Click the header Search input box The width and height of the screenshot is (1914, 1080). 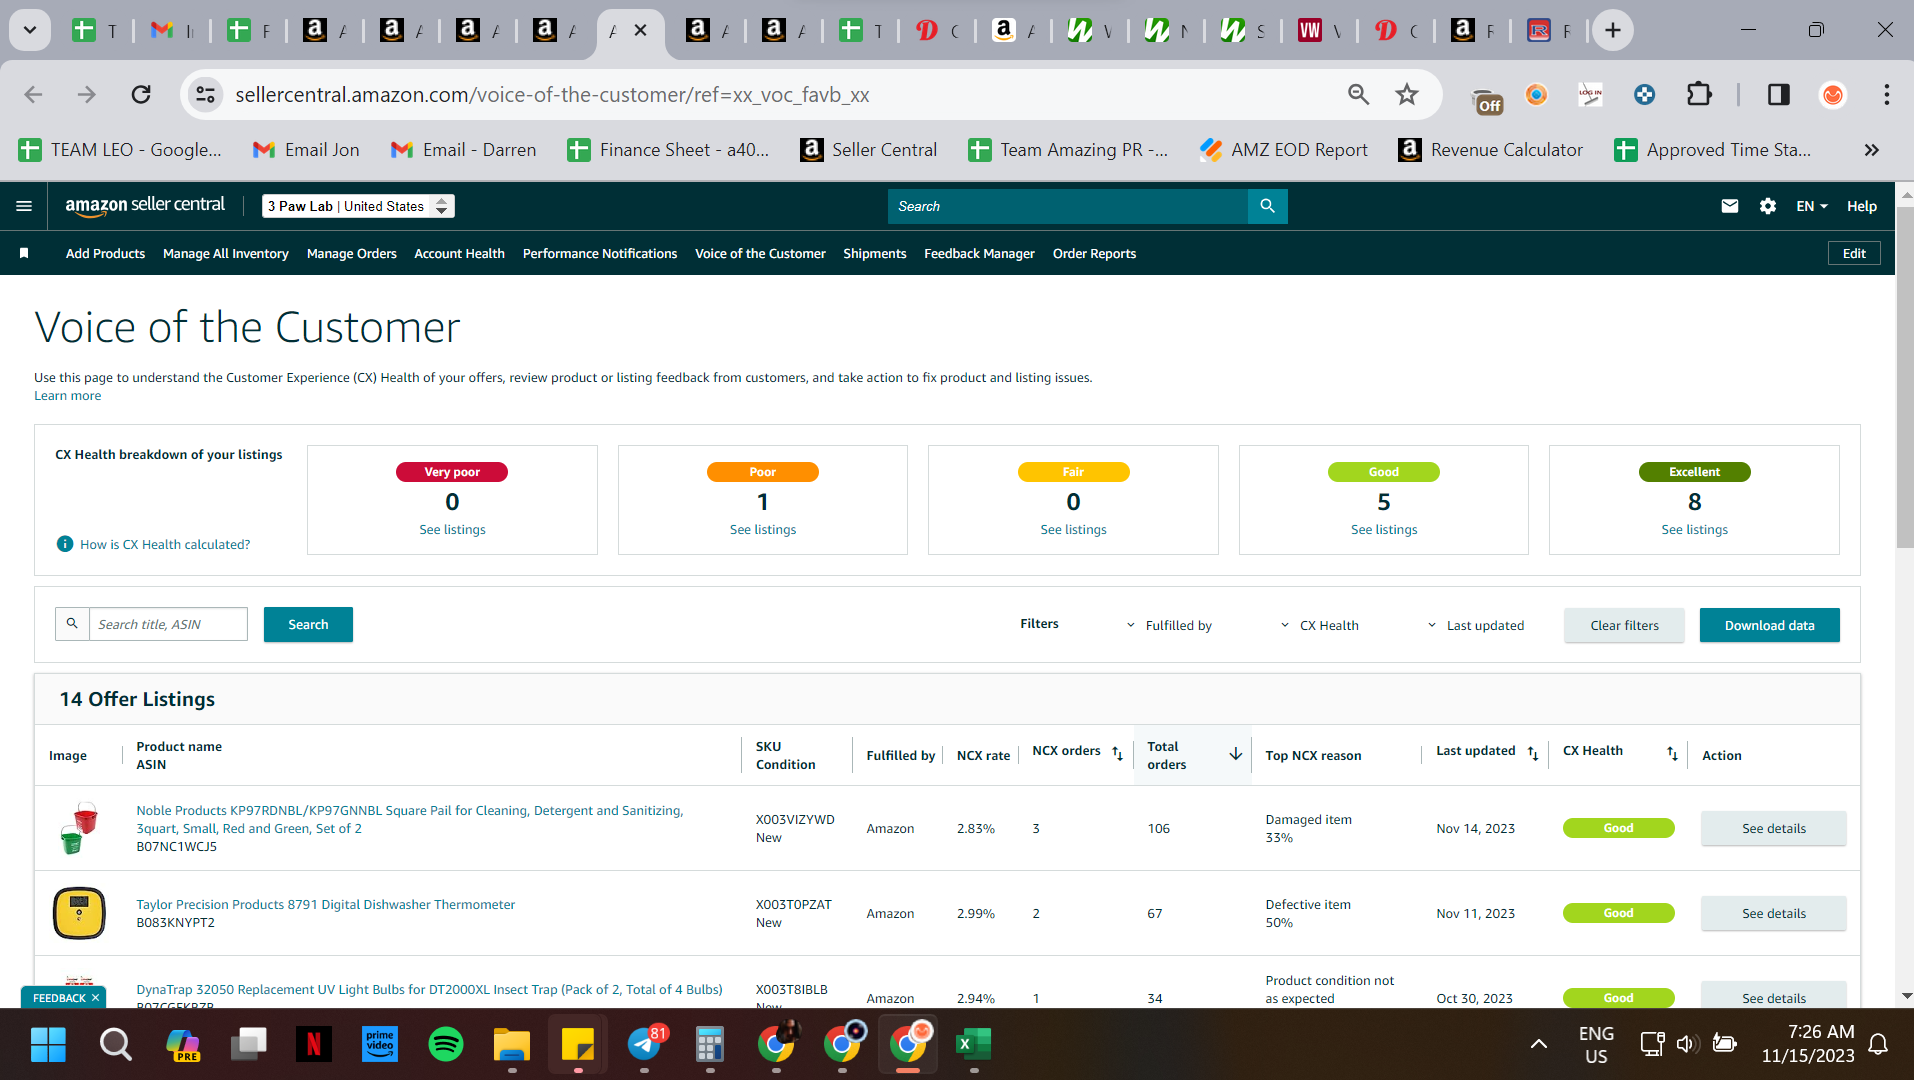1068,206
